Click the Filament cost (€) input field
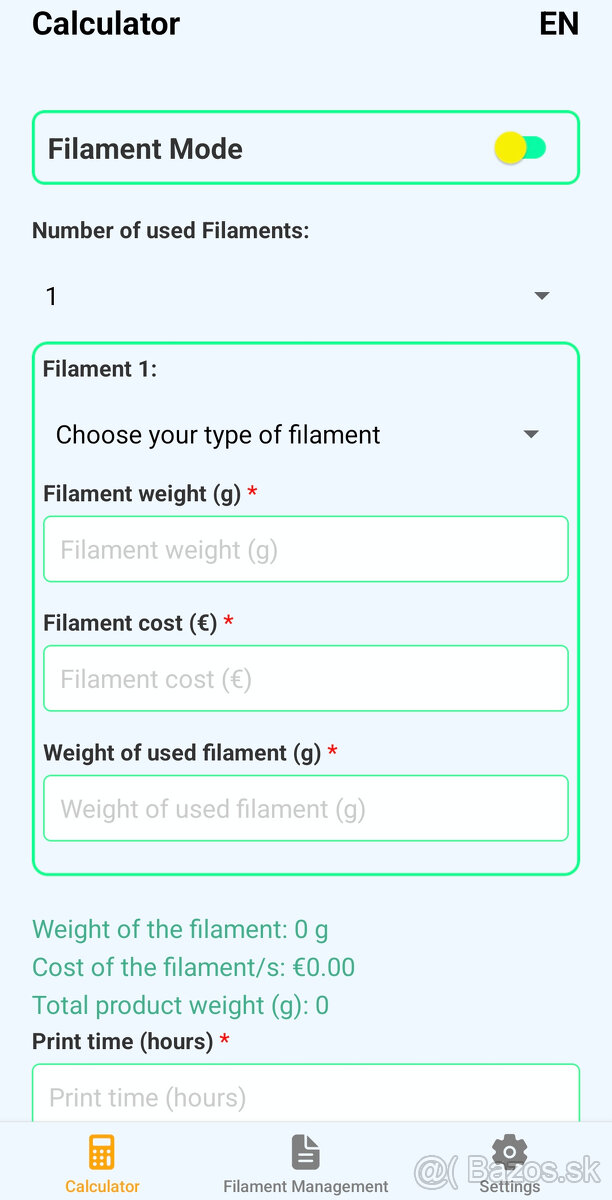The width and height of the screenshot is (612, 1200). pyautogui.click(x=306, y=679)
